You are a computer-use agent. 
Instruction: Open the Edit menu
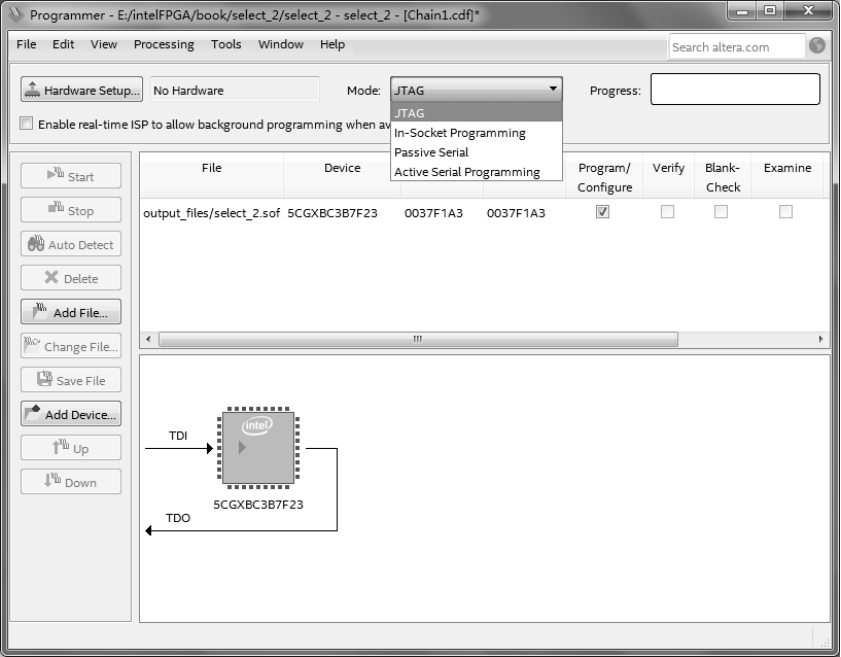pyautogui.click(x=63, y=44)
